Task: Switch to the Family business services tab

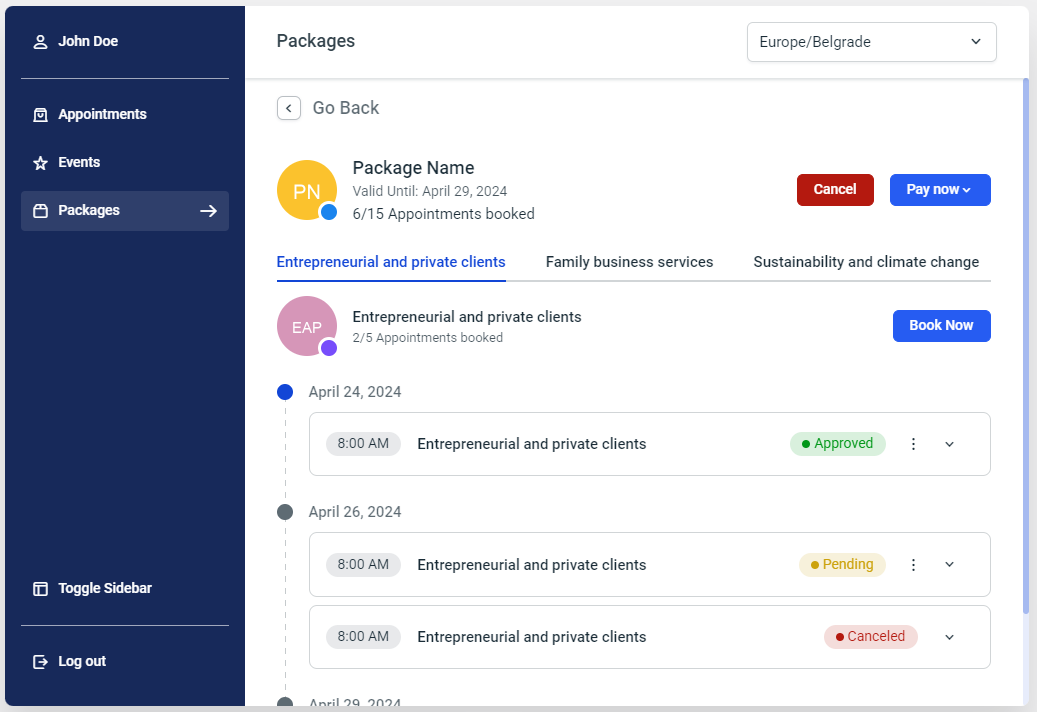Action: click(x=629, y=262)
